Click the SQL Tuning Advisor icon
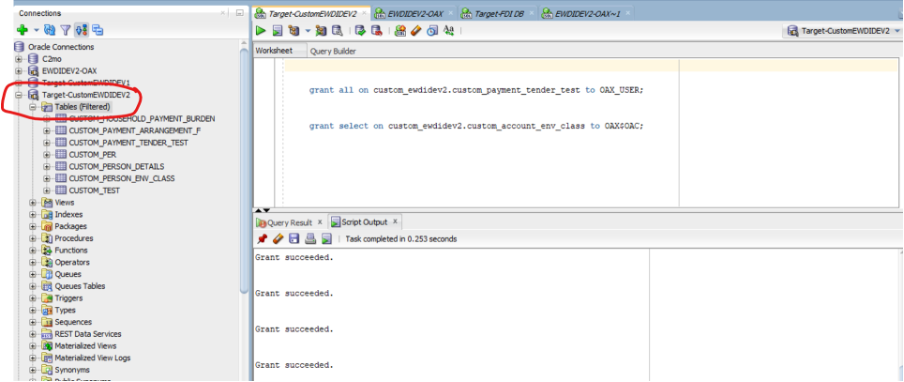This screenshot has width=904, height=382. (337, 31)
